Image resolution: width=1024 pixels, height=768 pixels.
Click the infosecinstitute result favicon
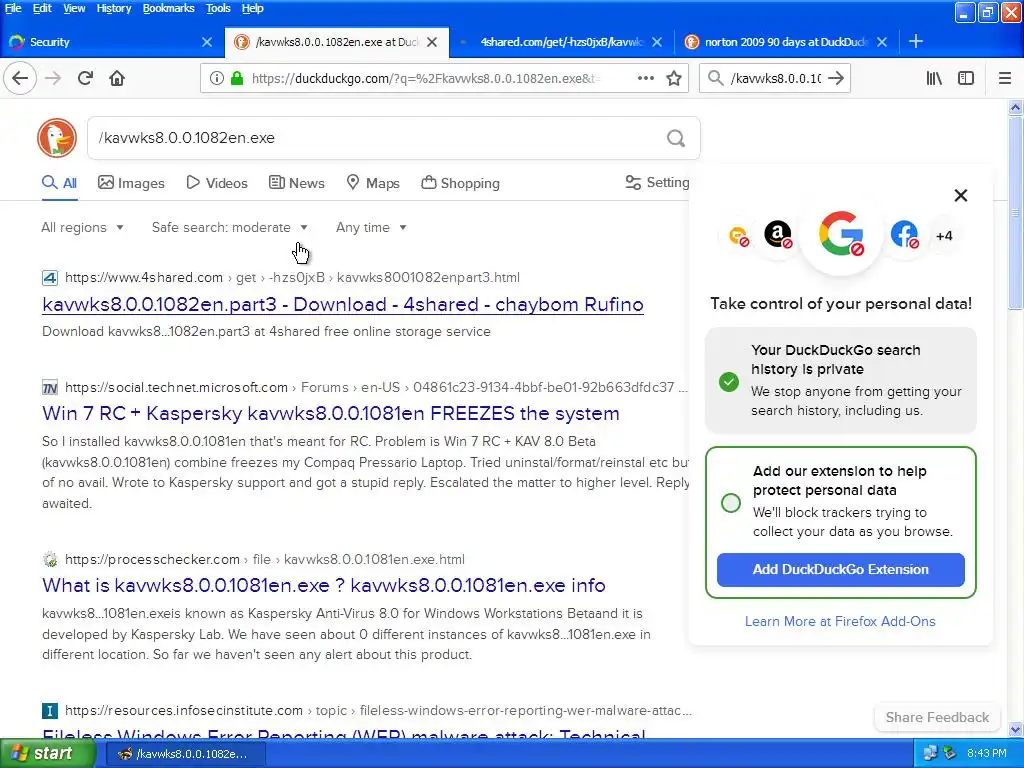coord(50,711)
